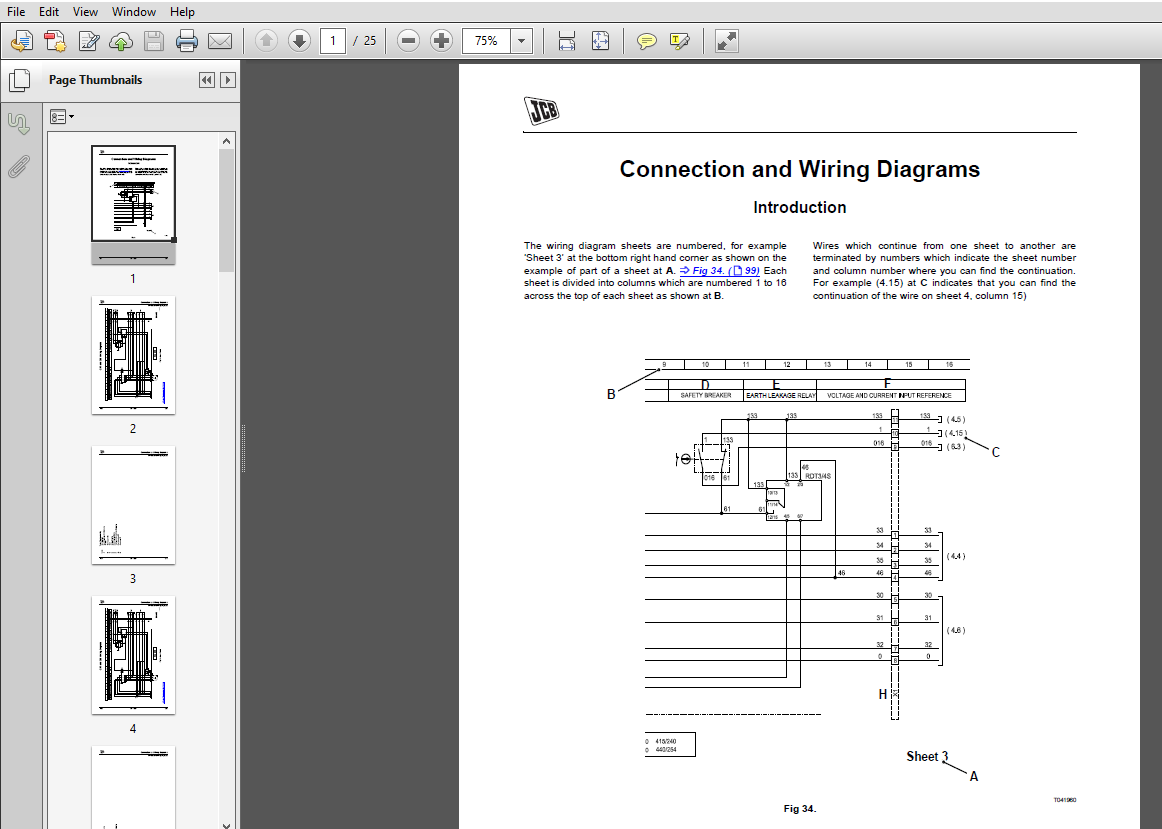
Task: Go to next page with down arrow
Action: coord(299,41)
